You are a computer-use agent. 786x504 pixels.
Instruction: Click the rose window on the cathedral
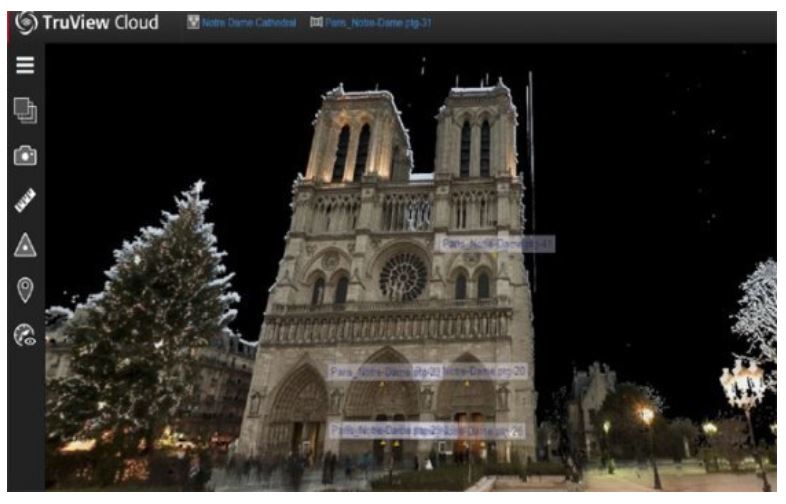[x=402, y=275]
